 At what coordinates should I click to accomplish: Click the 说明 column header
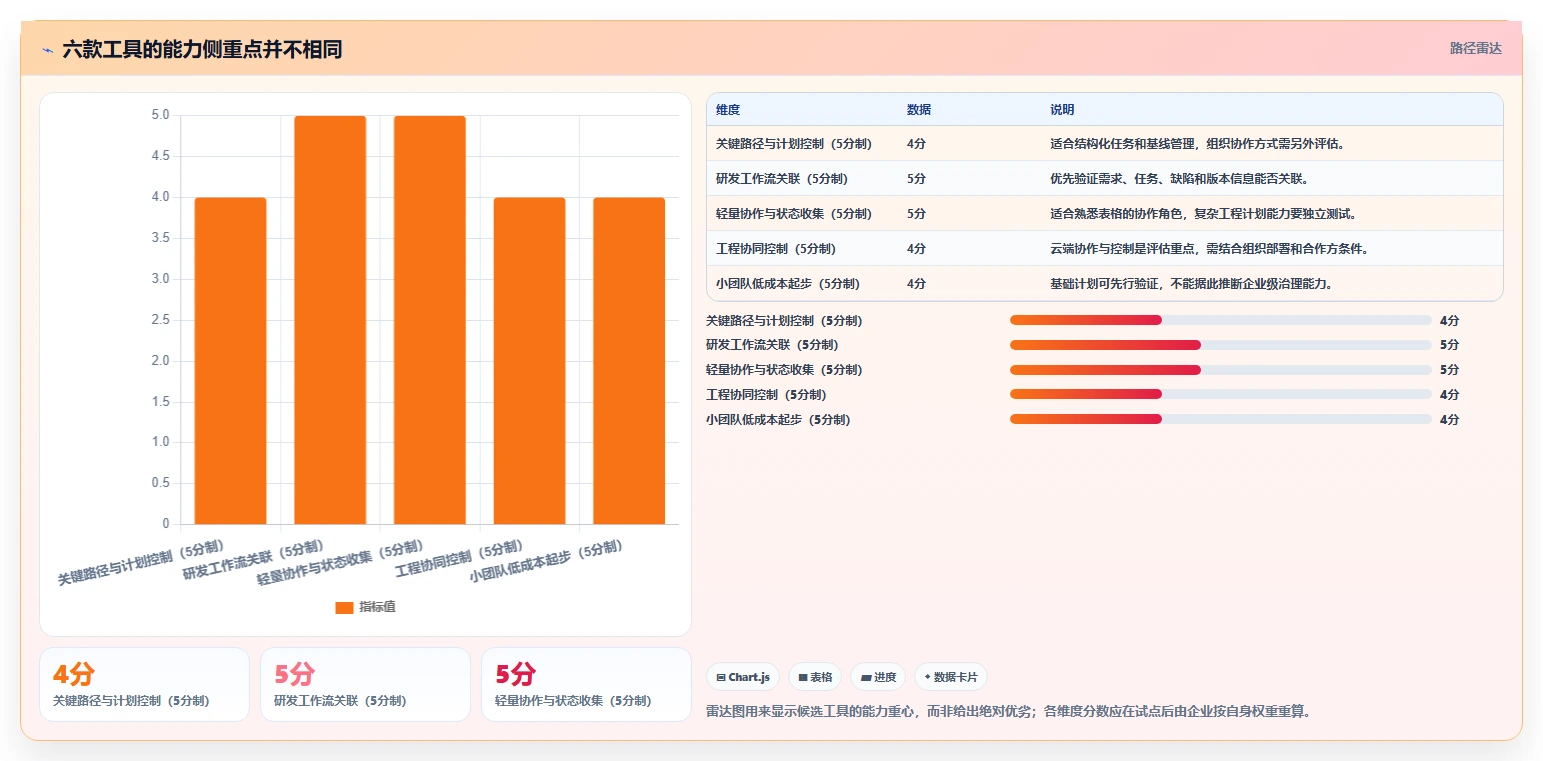[x=1062, y=110]
